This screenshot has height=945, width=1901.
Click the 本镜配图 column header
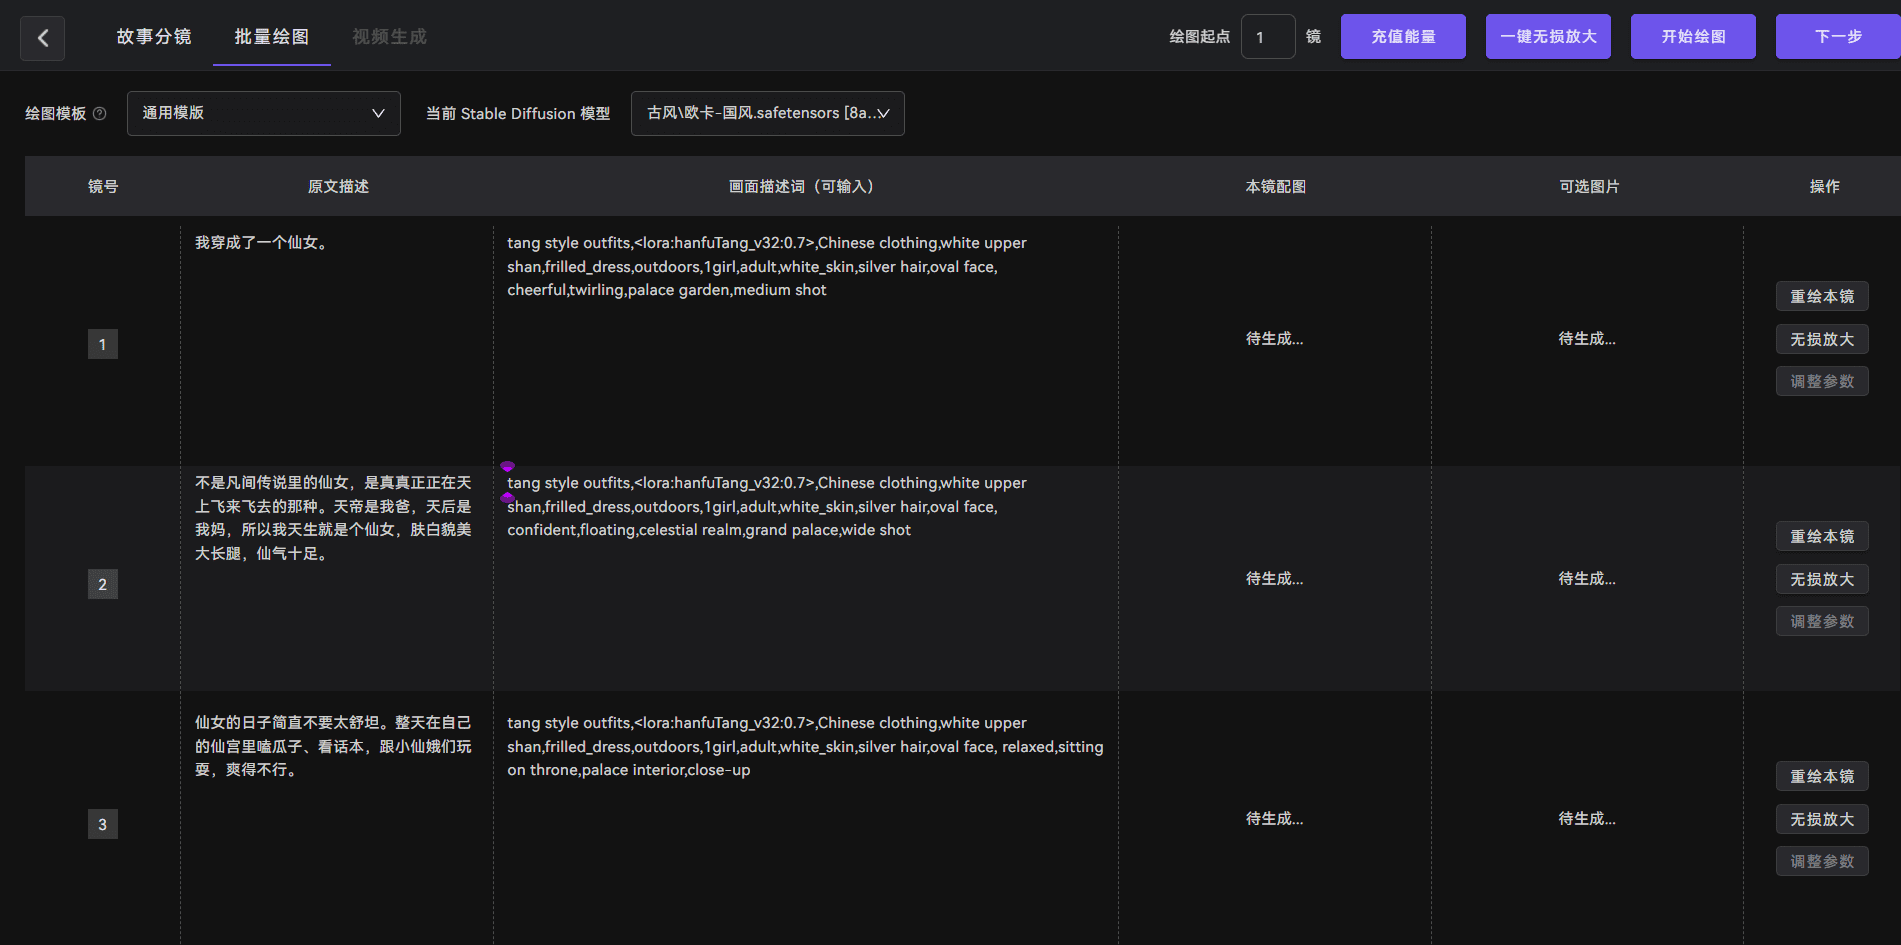(x=1275, y=186)
